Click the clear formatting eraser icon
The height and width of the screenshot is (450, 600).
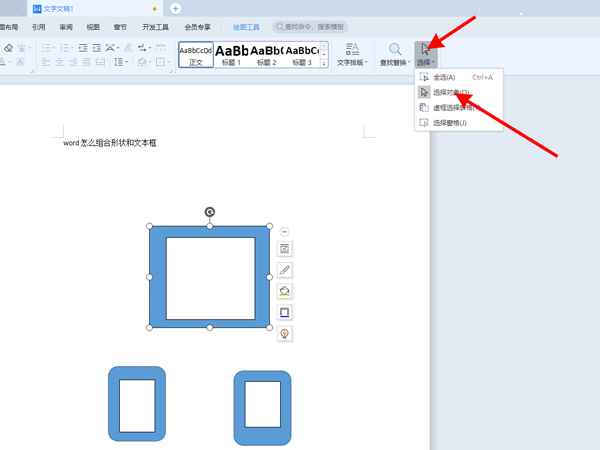[x=8, y=48]
